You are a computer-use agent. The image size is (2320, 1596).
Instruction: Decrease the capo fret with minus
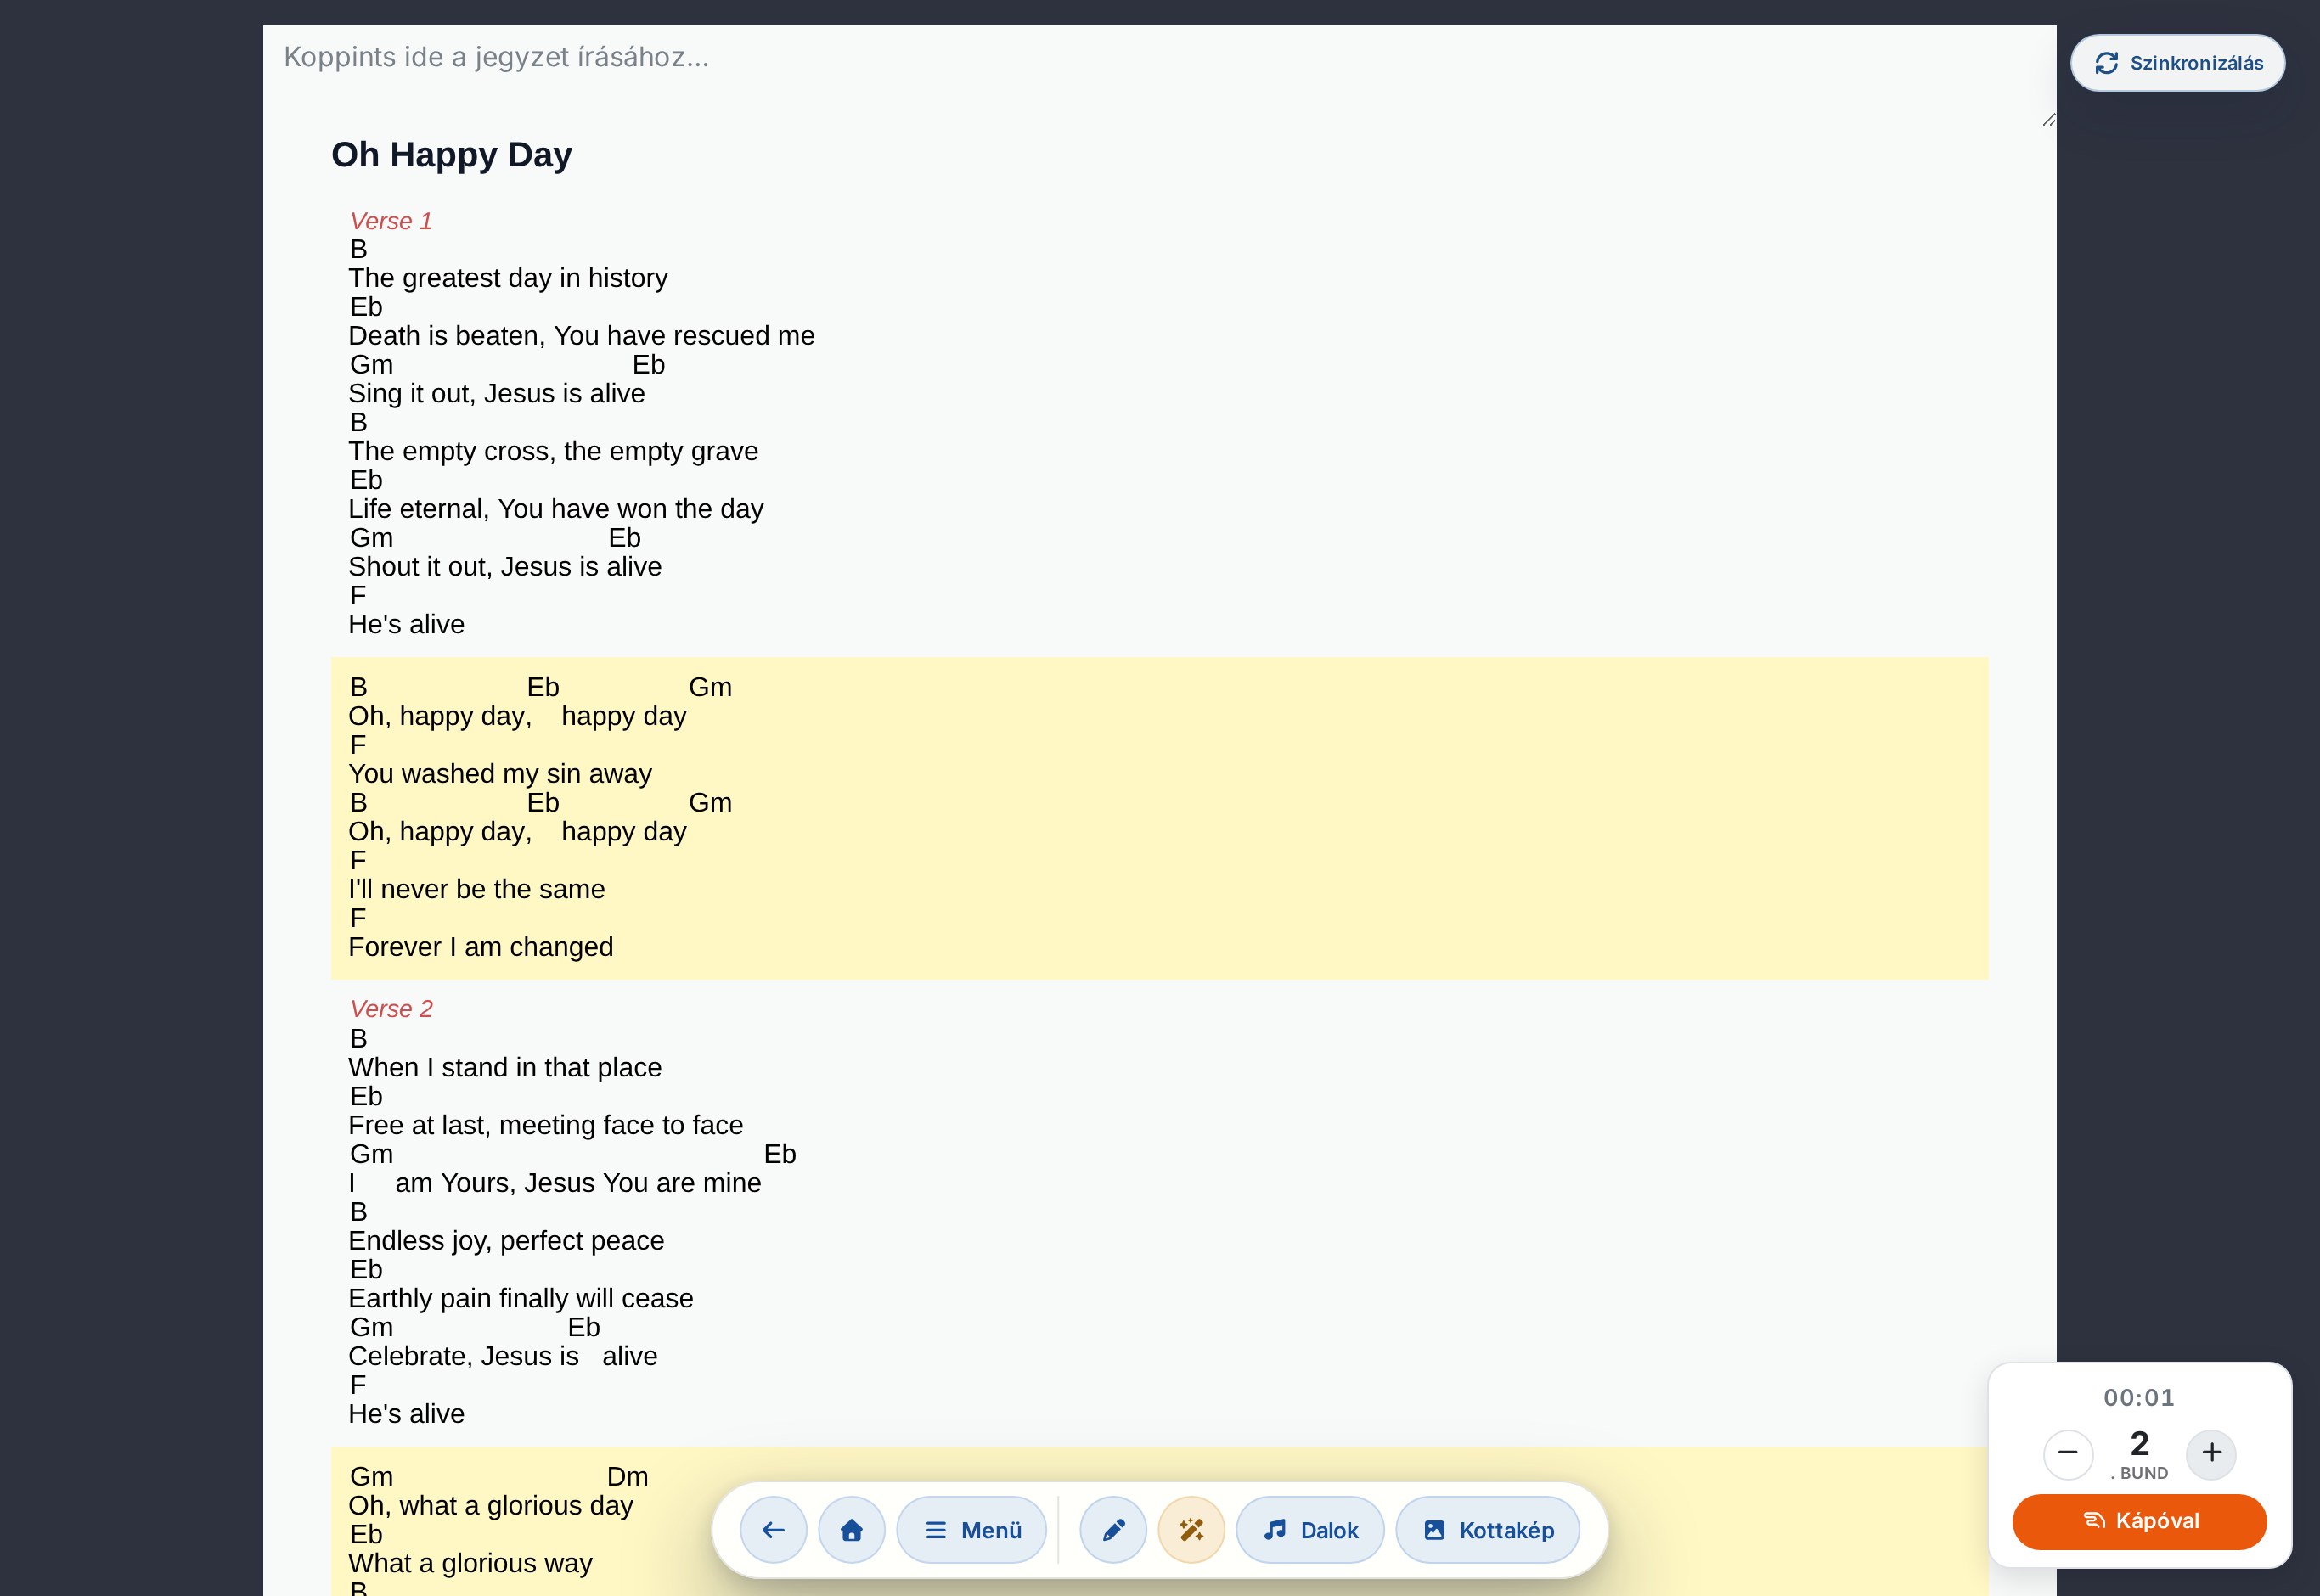pyautogui.click(x=2068, y=1453)
